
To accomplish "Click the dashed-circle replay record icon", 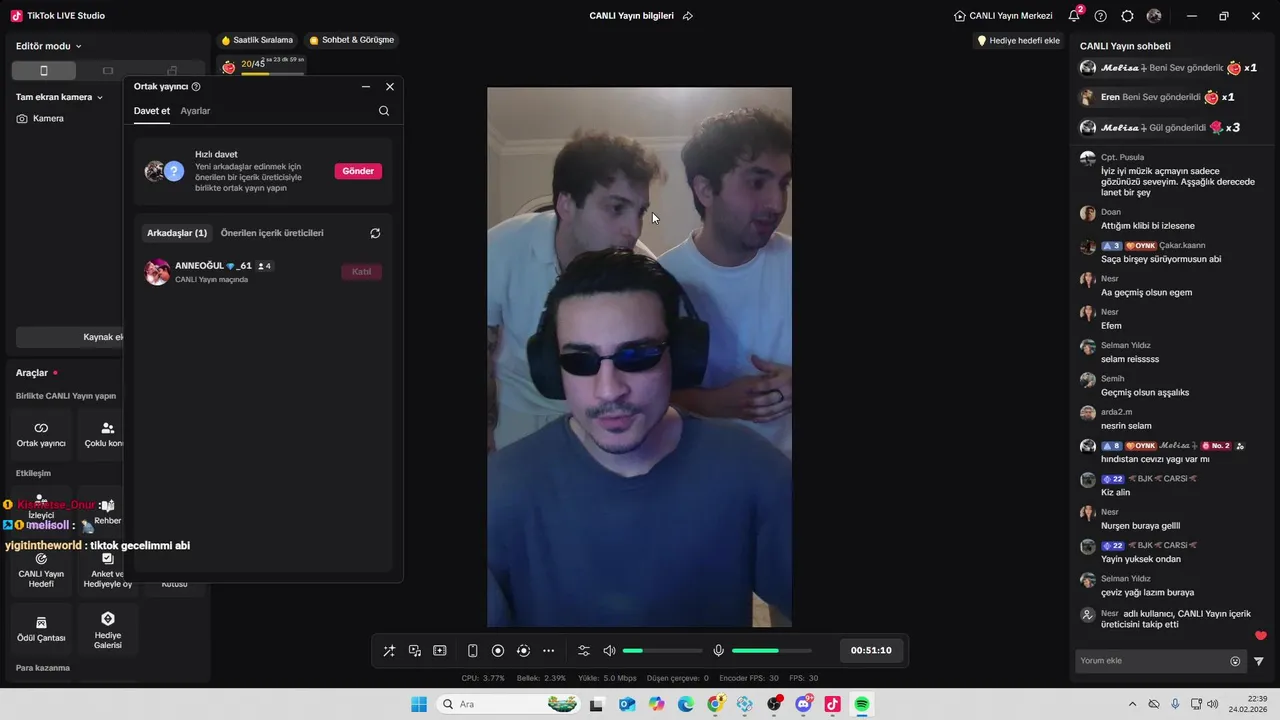I will 523,651.
